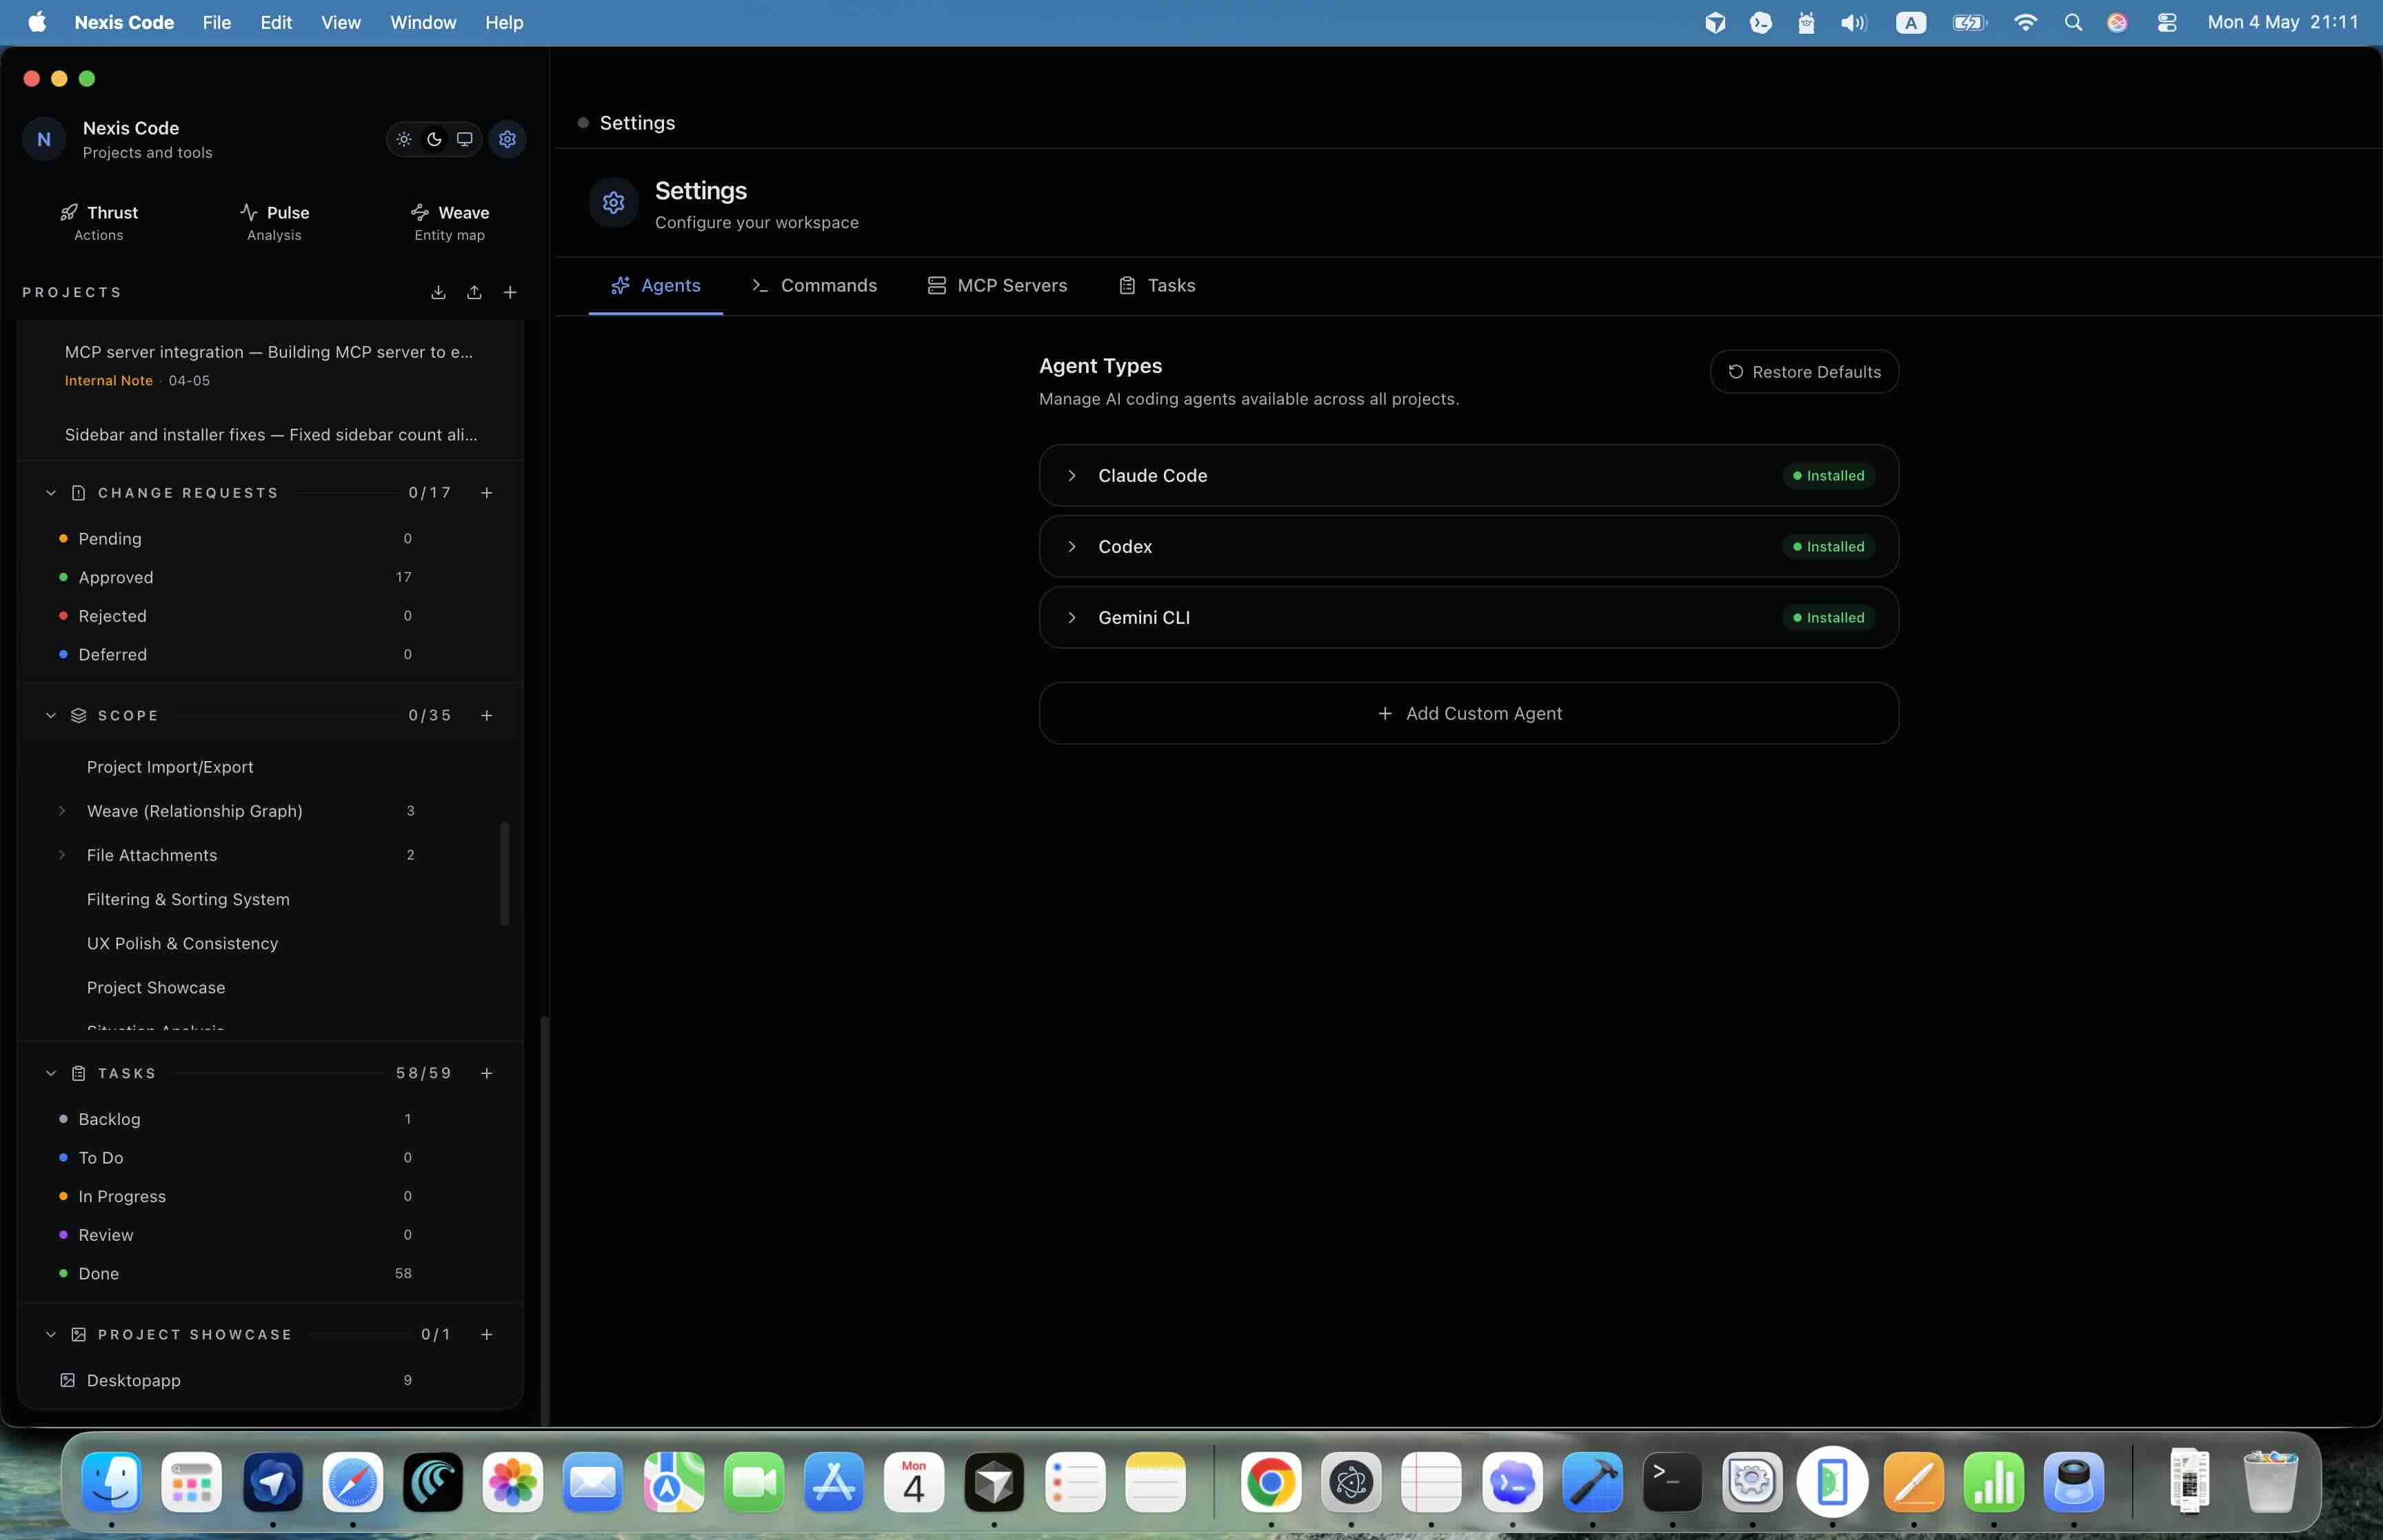Open Google Chrome from the Dock

pyautogui.click(x=1271, y=1481)
